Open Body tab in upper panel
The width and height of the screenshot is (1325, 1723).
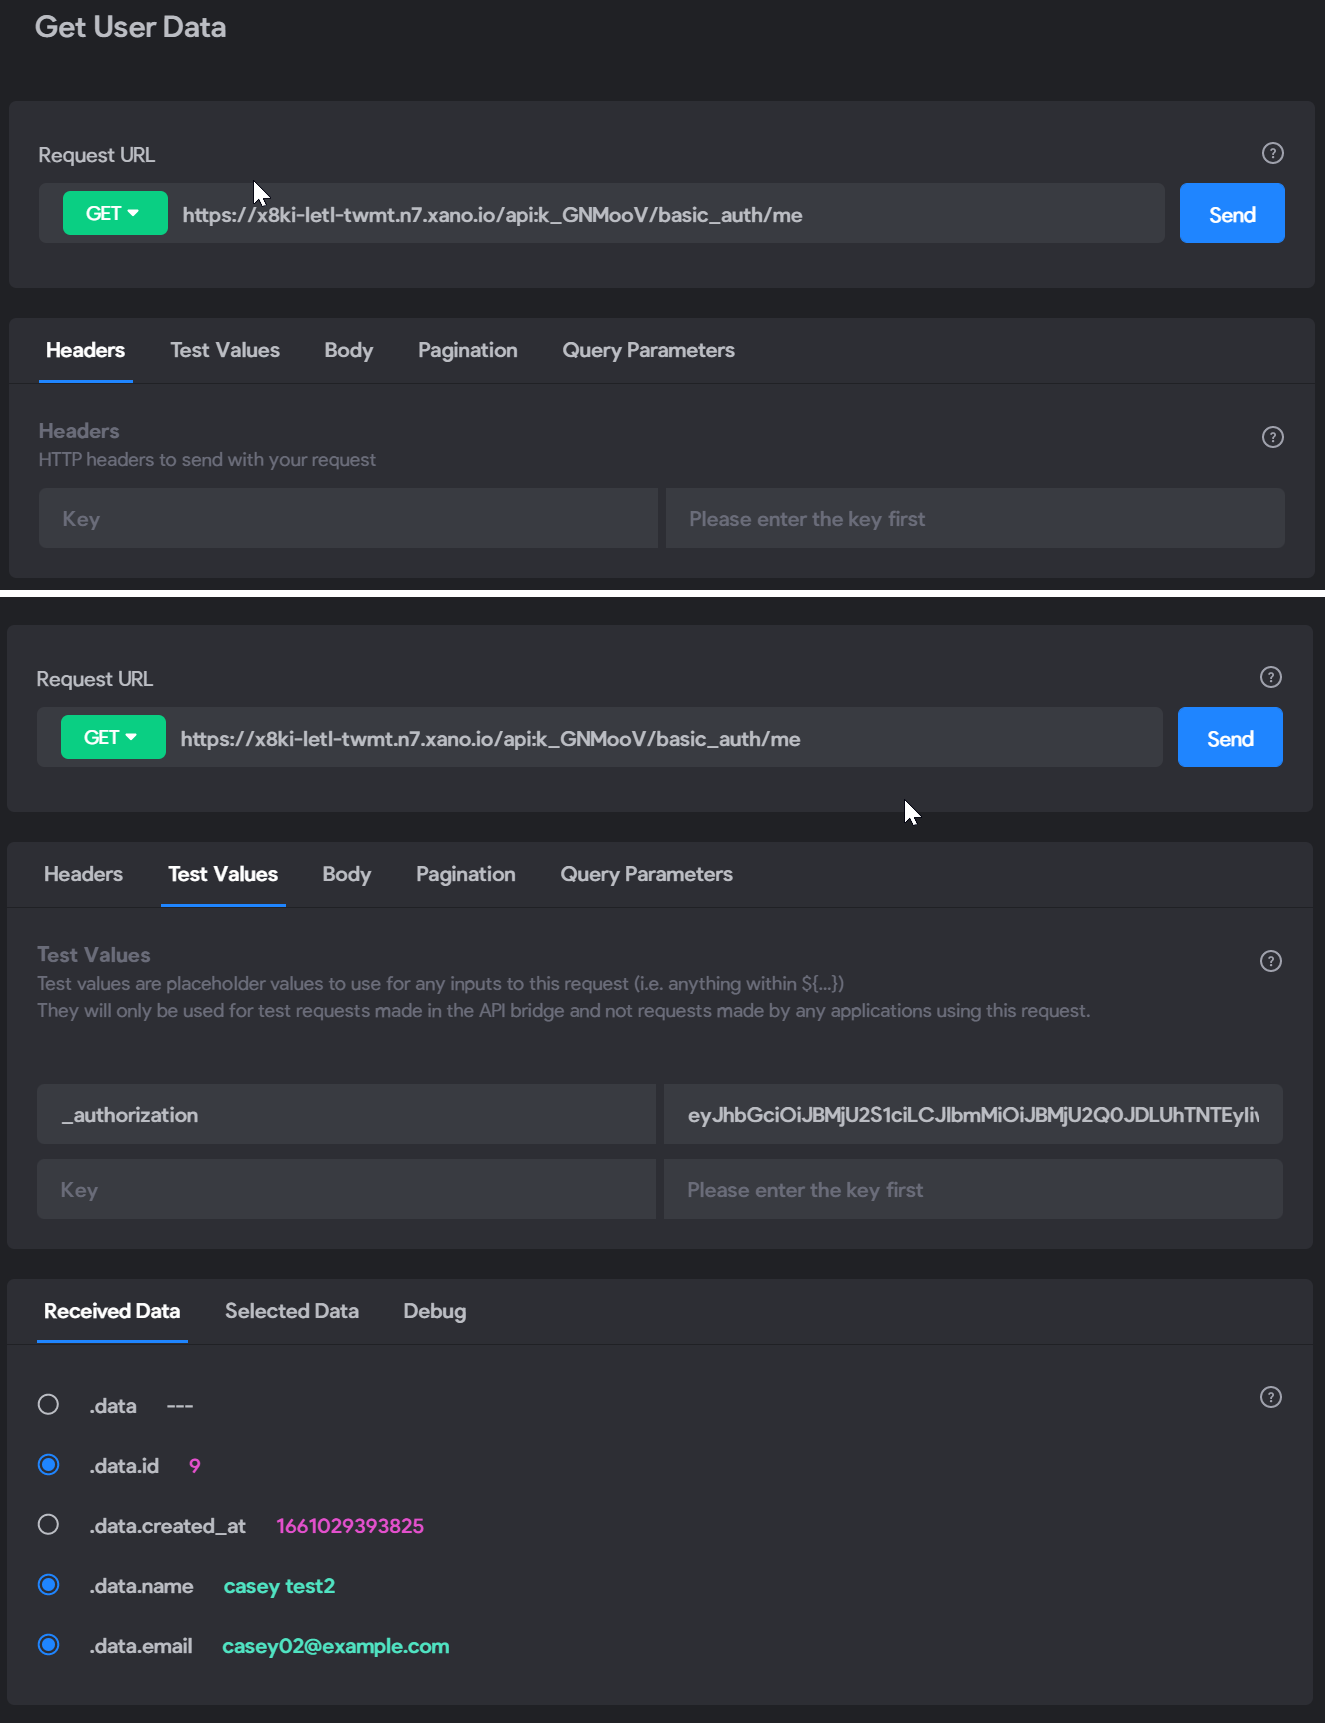[x=349, y=350]
